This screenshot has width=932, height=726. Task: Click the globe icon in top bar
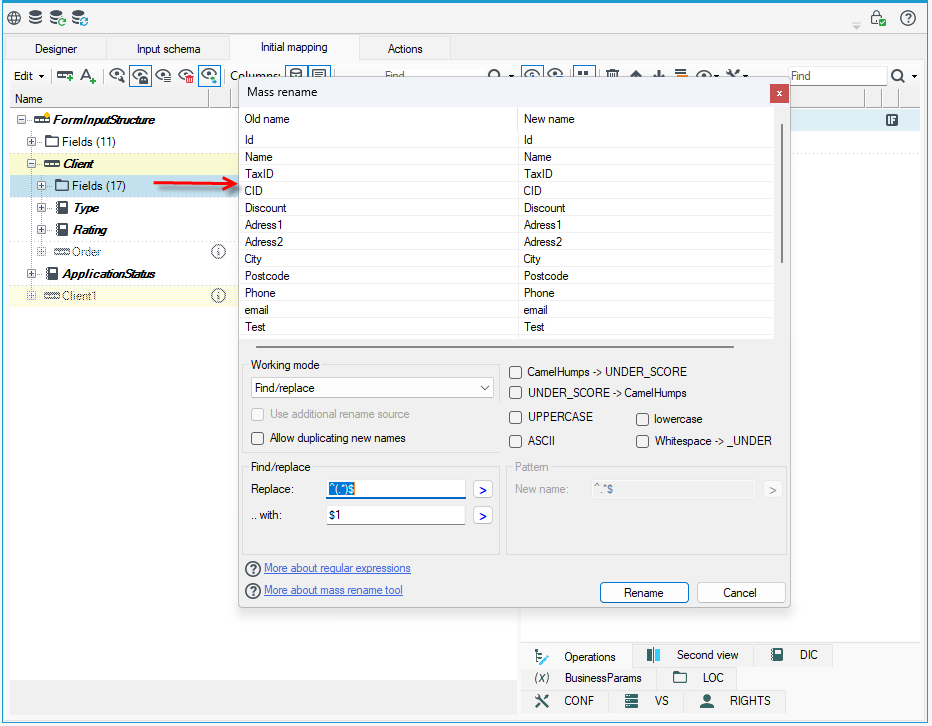pyautogui.click(x=14, y=18)
